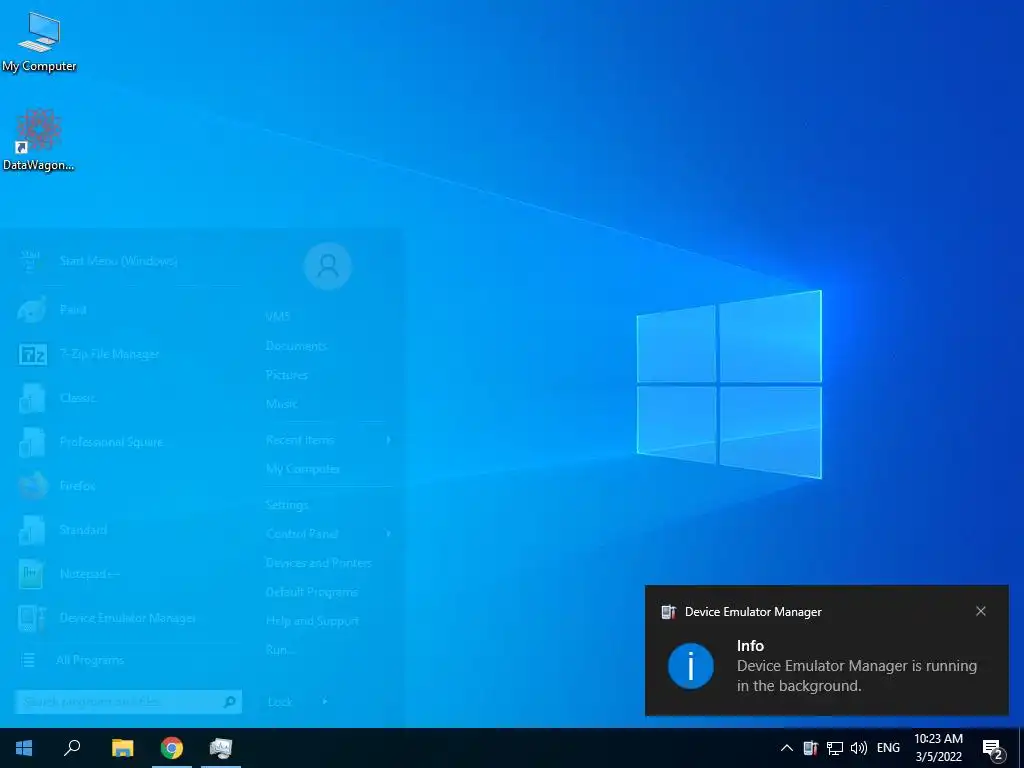Switch to Google Chrome on the taskbar
The height and width of the screenshot is (768, 1024).
pyautogui.click(x=172, y=748)
